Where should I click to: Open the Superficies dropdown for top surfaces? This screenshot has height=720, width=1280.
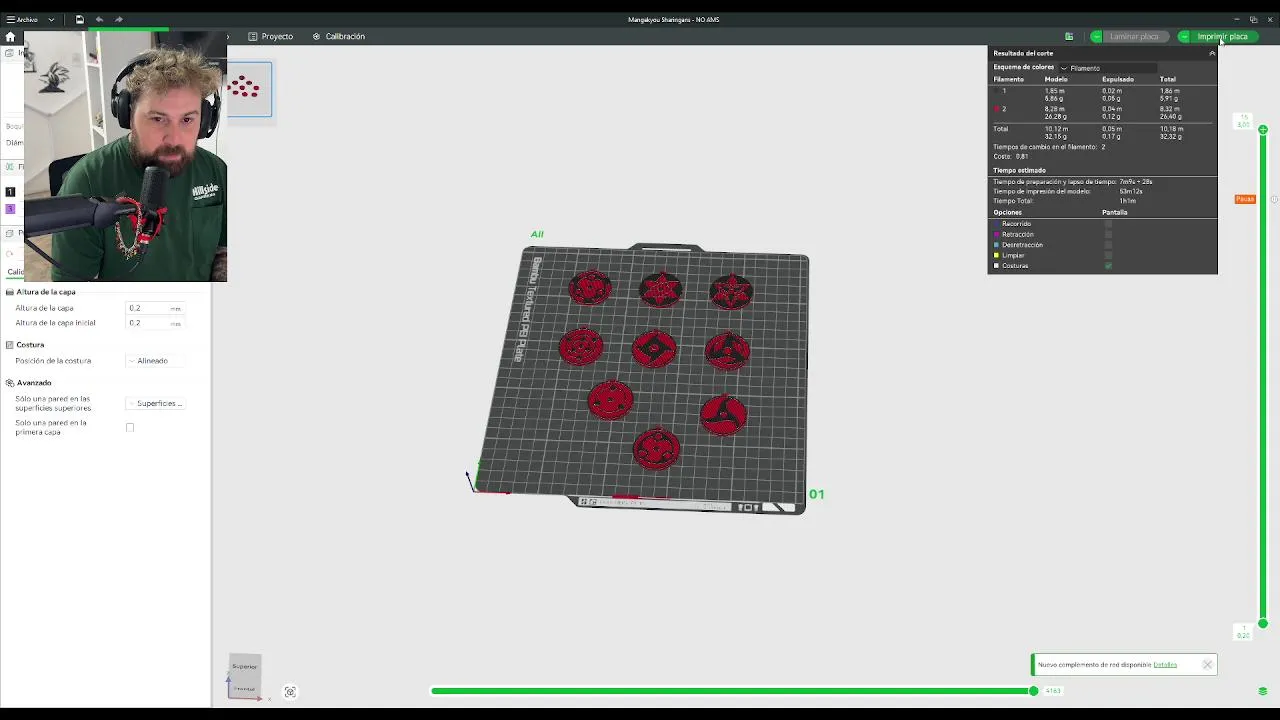point(155,404)
